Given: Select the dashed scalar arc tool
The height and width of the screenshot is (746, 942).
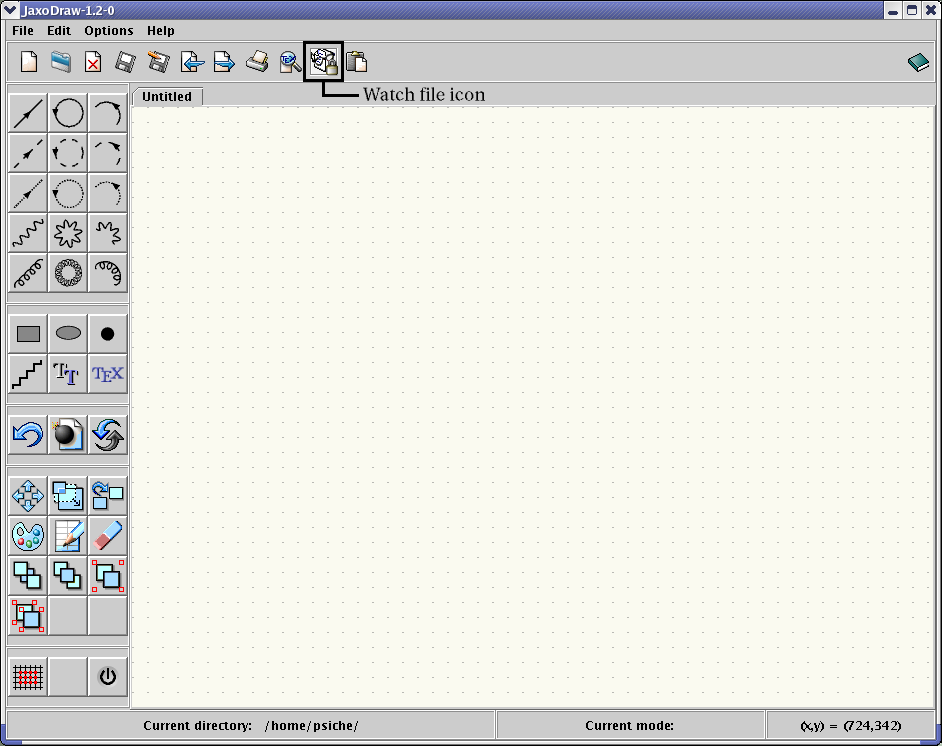Looking at the screenshot, I should 108,153.
